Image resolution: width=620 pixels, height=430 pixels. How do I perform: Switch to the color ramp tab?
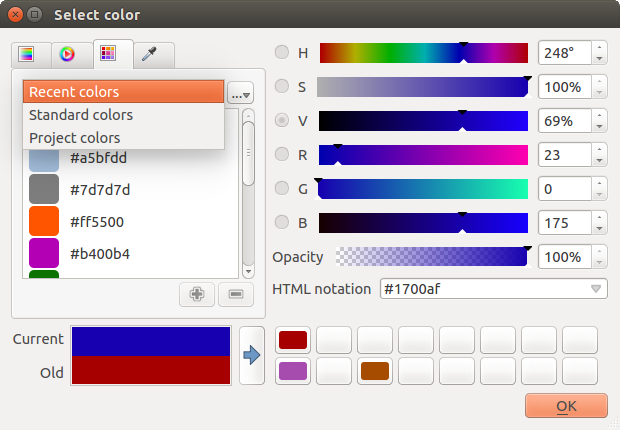(x=27, y=54)
